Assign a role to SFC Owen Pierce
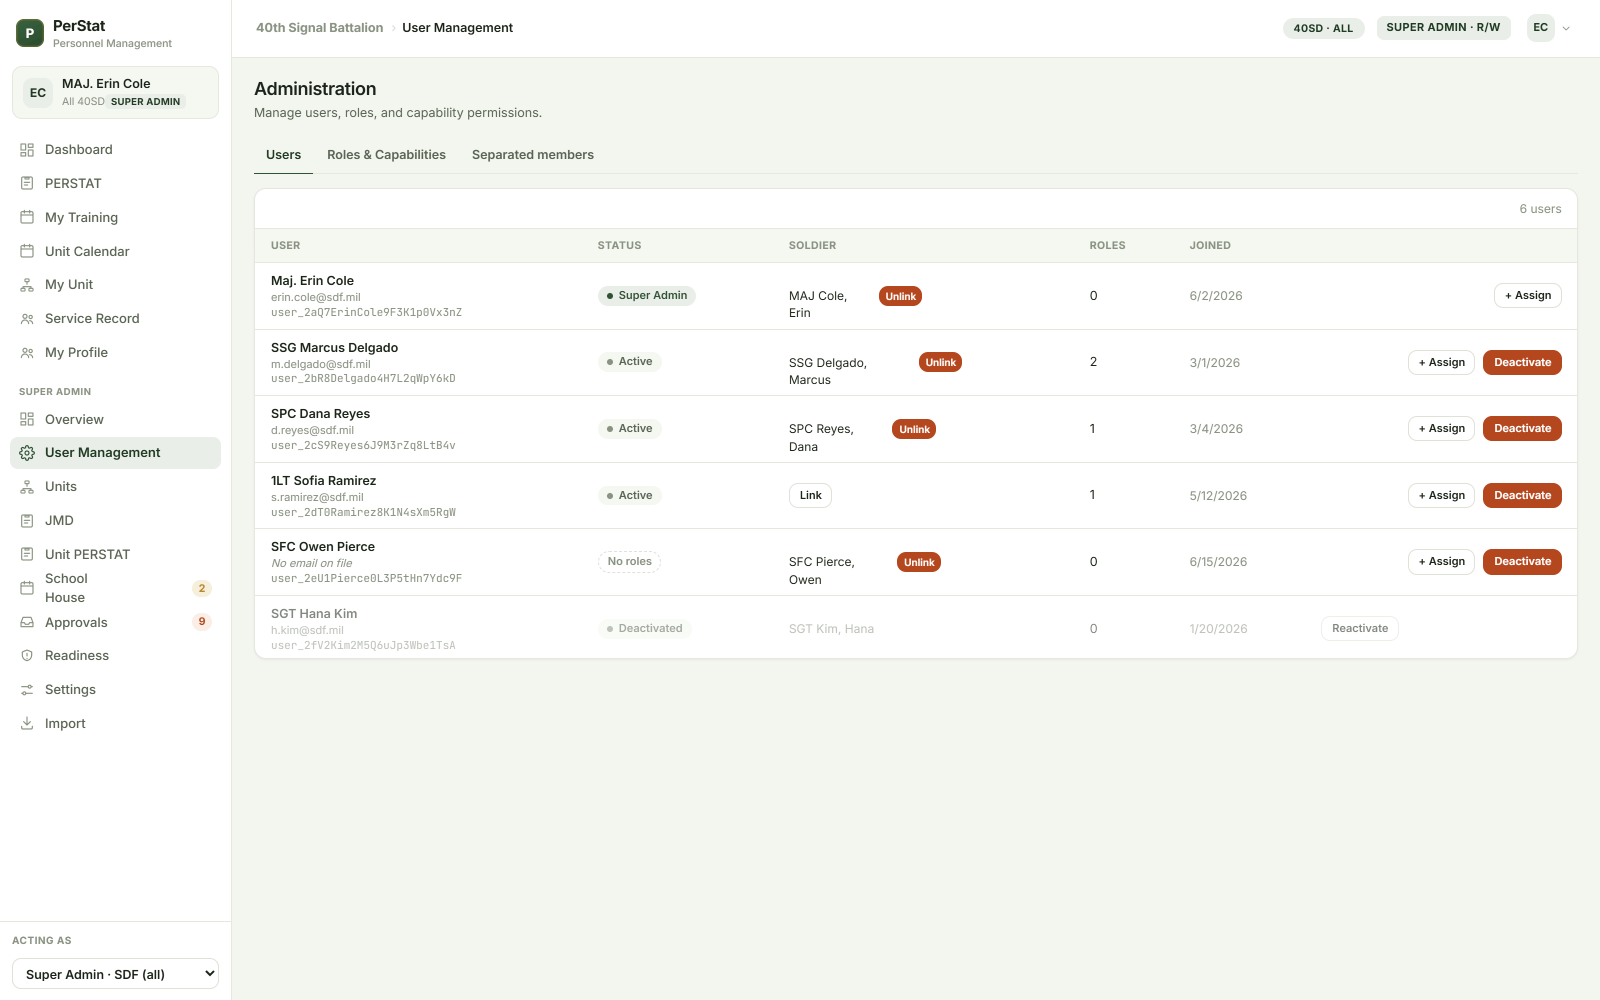 click(x=1441, y=562)
